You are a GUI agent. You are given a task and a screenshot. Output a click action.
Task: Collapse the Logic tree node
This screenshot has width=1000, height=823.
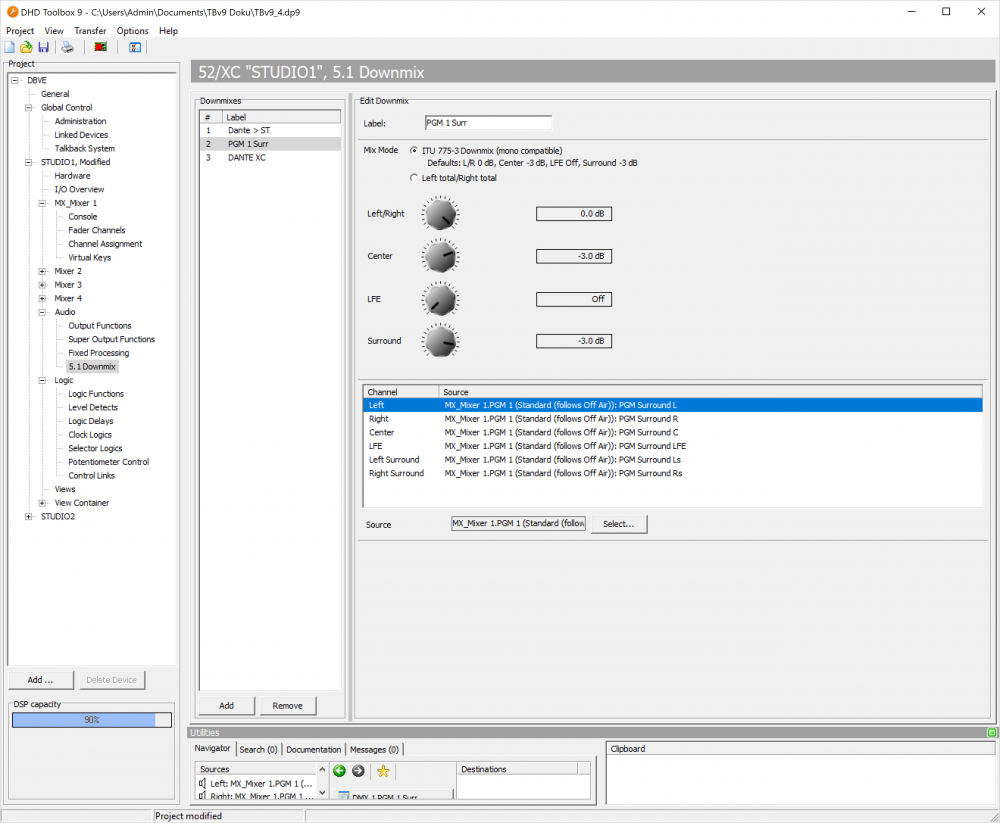click(x=43, y=380)
